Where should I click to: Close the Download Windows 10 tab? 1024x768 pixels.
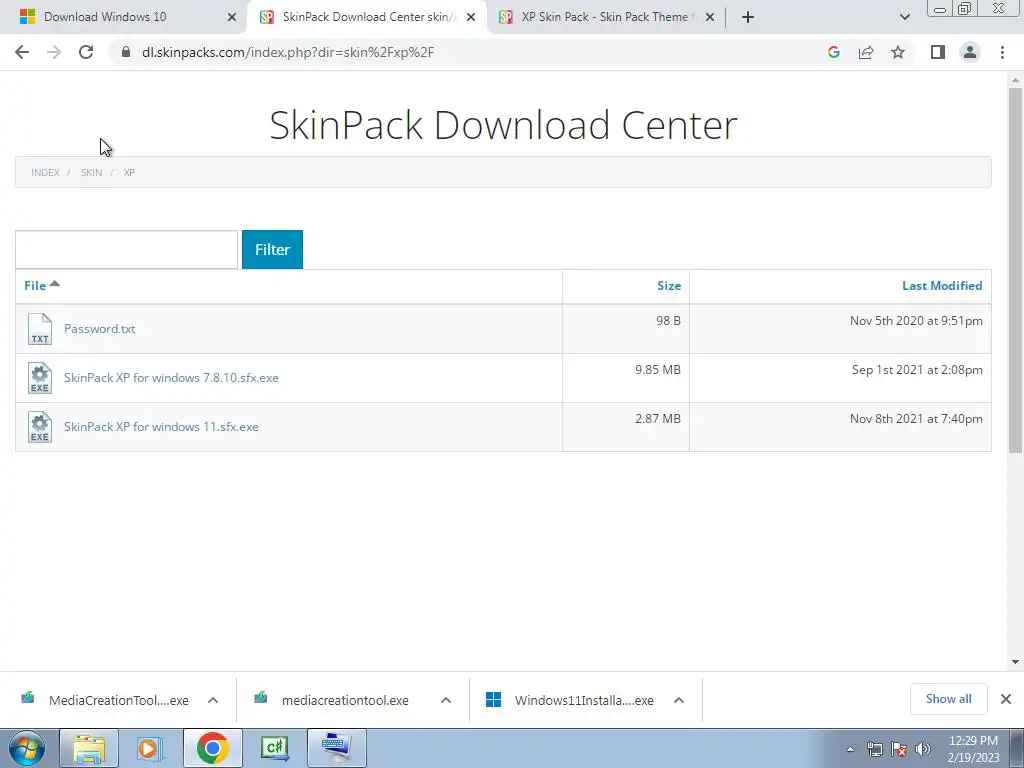(x=232, y=17)
